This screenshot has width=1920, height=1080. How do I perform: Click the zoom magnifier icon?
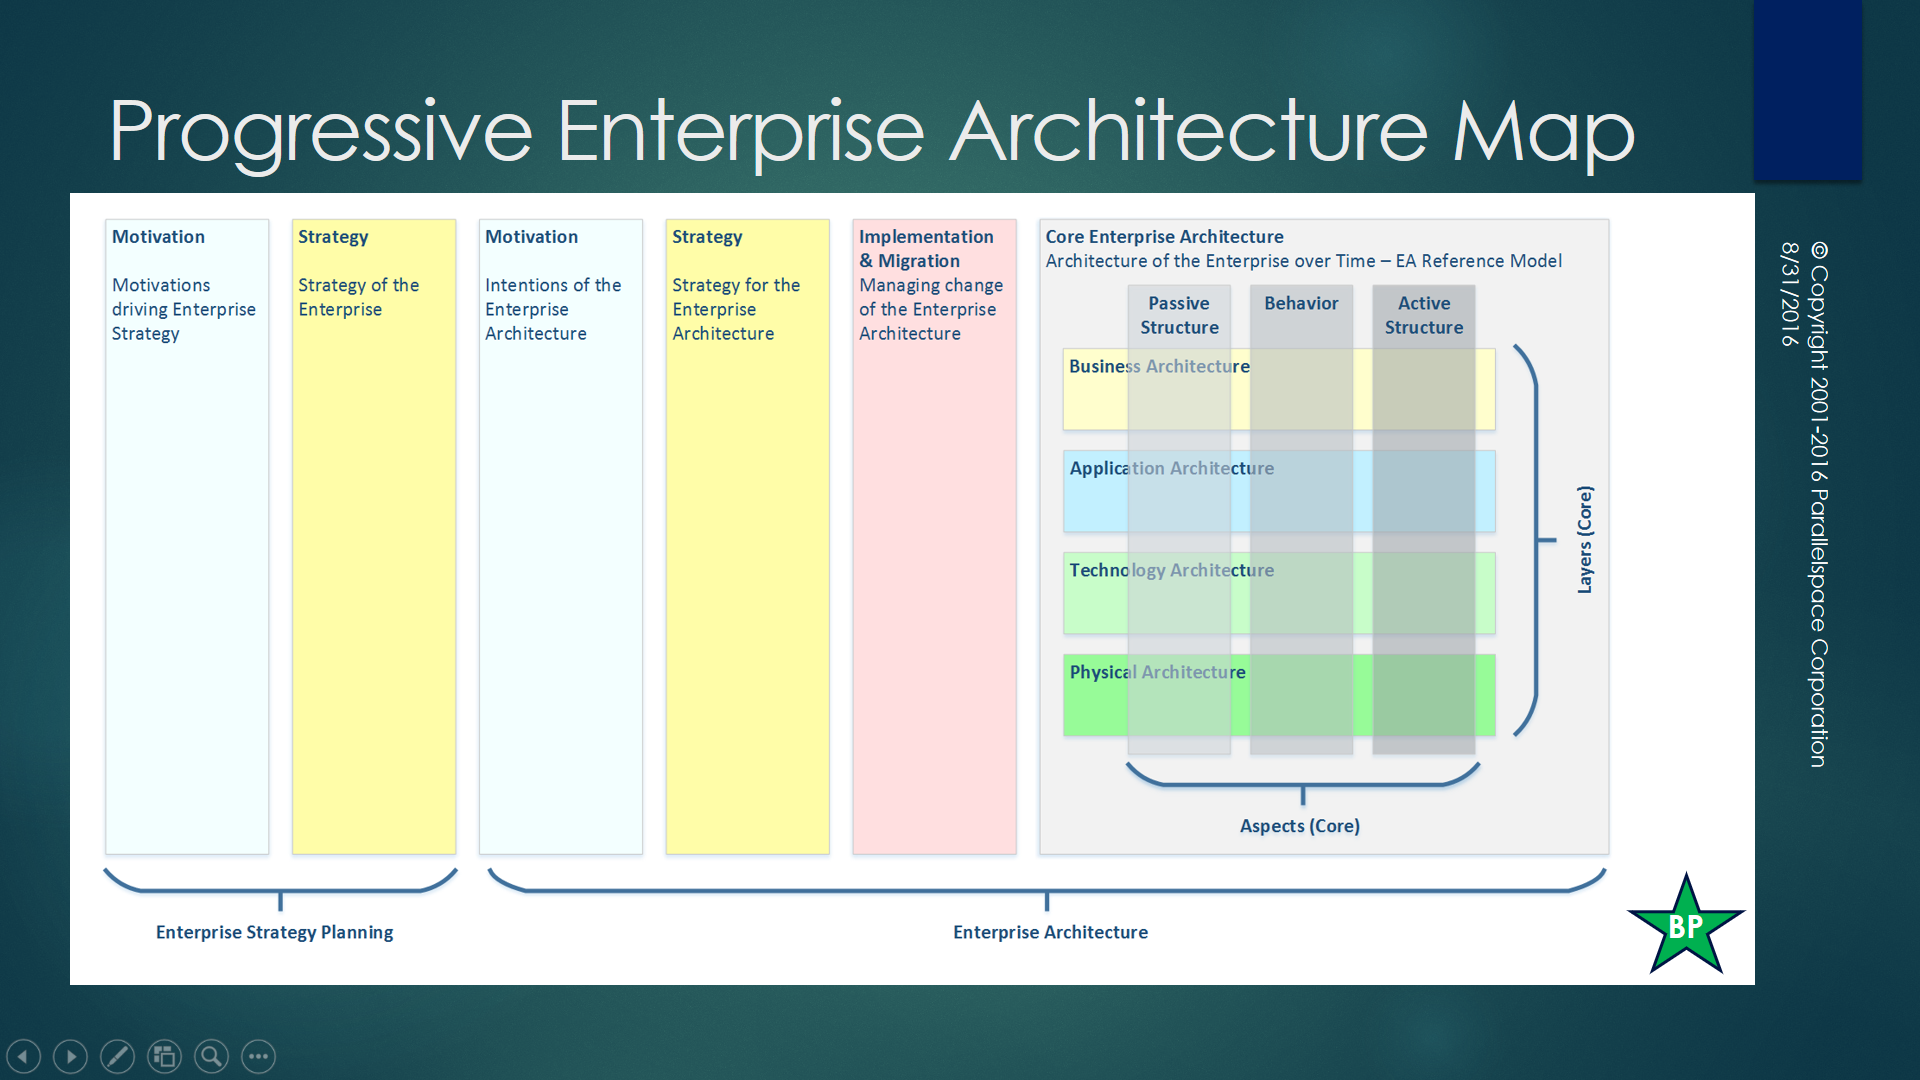[x=211, y=1056]
